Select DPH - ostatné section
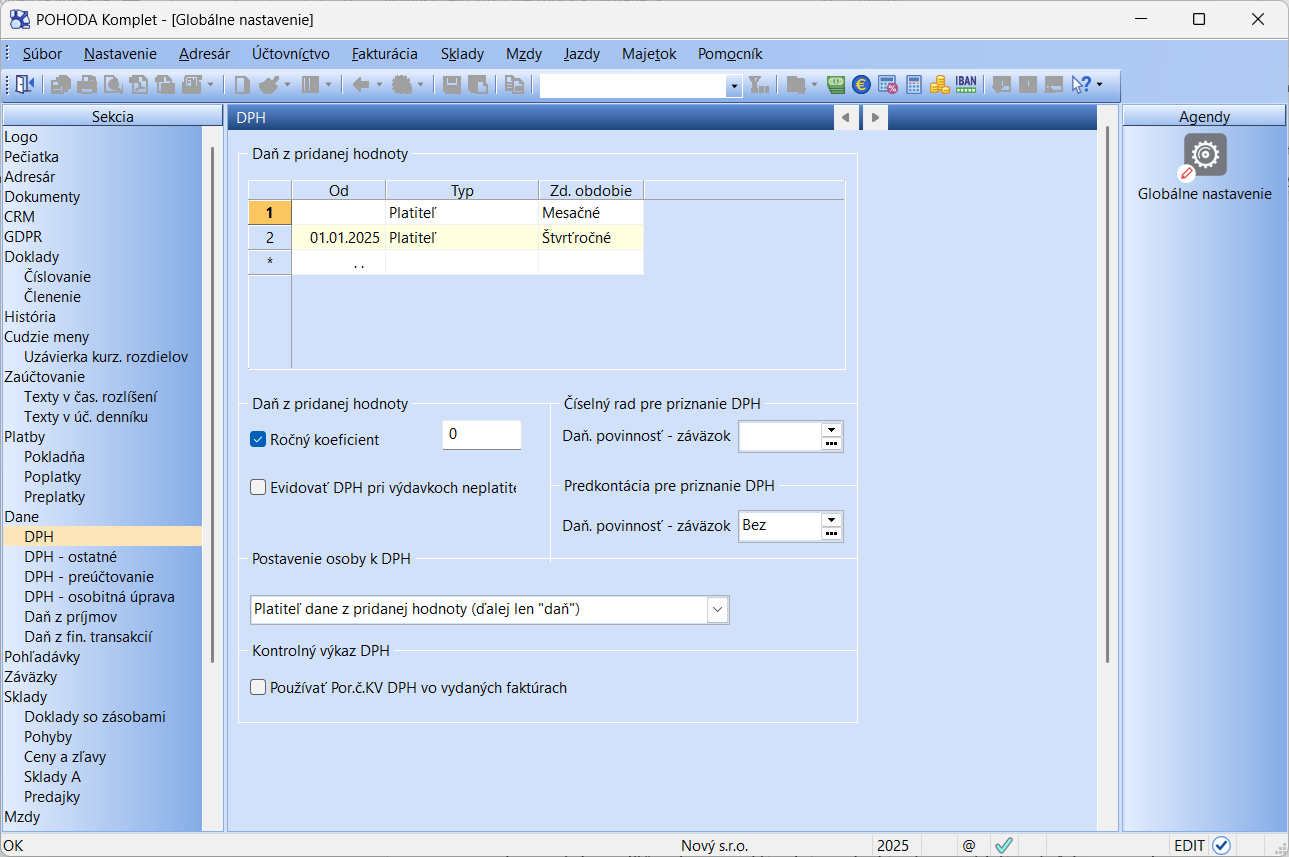Image resolution: width=1289 pixels, height=857 pixels. click(x=71, y=557)
